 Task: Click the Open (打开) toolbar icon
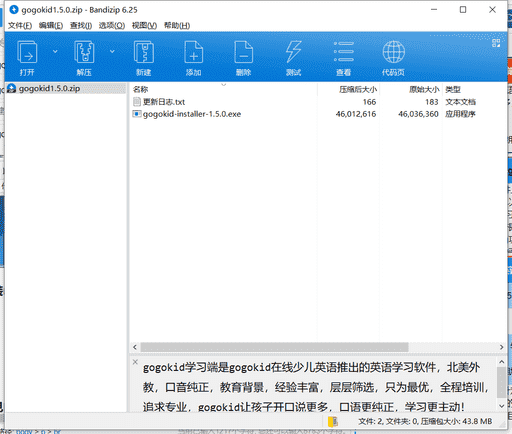pos(27,52)
